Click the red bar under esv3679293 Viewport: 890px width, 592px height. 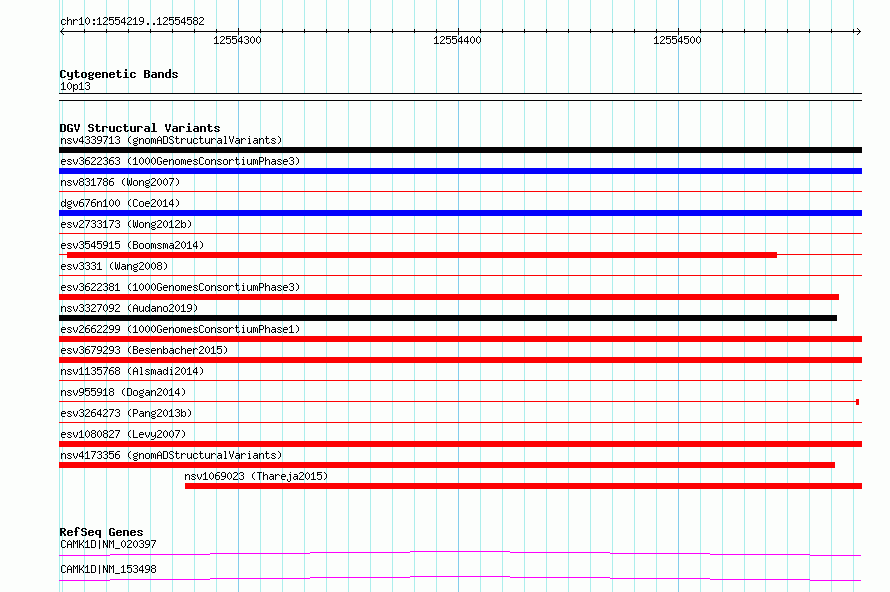pyautogui.click(x=460, y=360)
